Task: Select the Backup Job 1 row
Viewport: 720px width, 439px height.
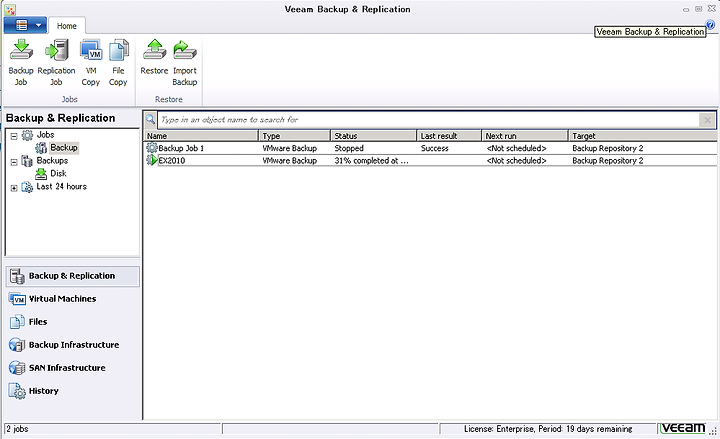Action: [x=430, y=148]
